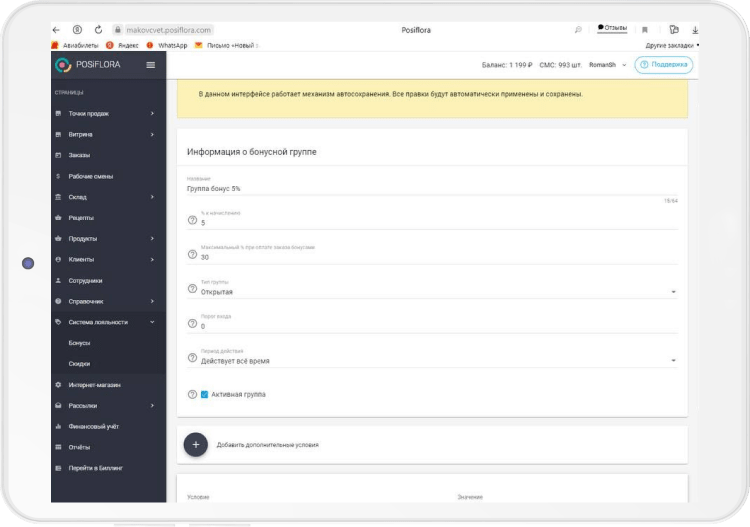Click the 'Интернет-магазин' gear icon
The height and width of the screenshot is (527, 750).
point(58,384)
